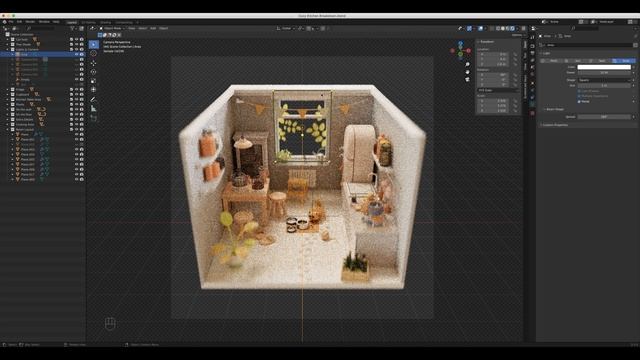Switch to rendered viewport shading
The width and height of the screenshot is (640, 360).
coord(512,29)
